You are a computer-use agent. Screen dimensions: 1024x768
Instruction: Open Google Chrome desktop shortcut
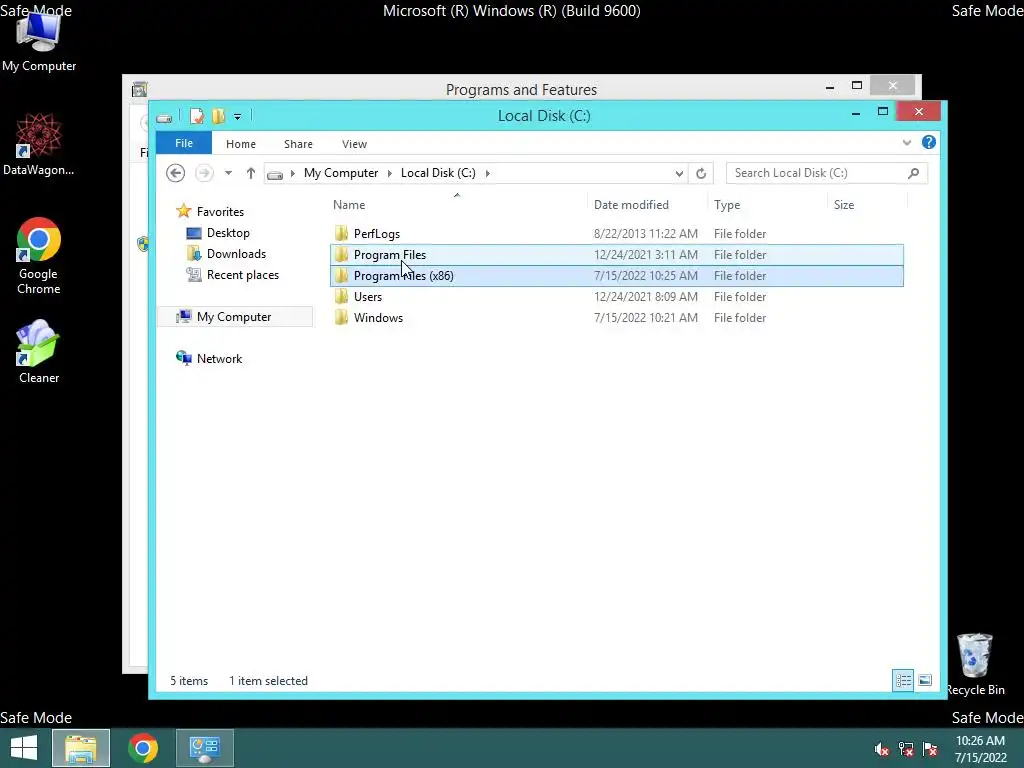(x=39, y=255)
